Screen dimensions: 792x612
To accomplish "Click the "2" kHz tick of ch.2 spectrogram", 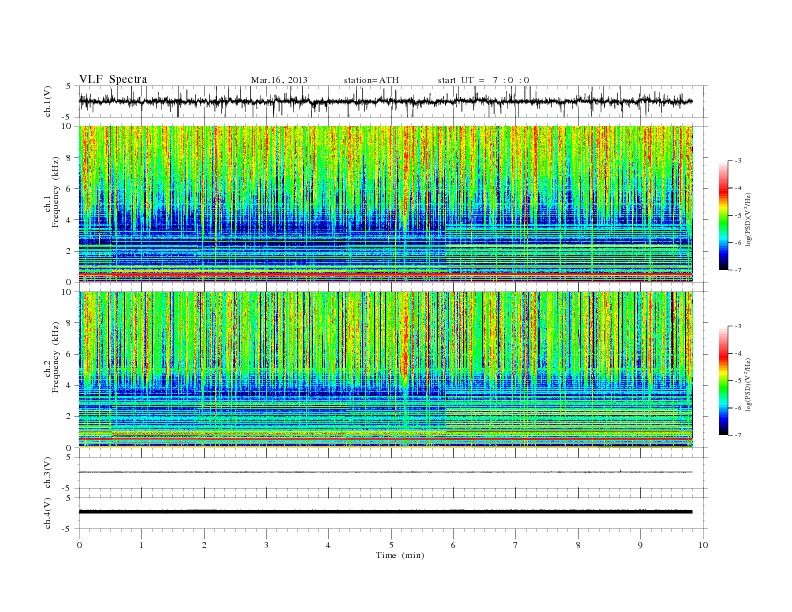I will 70,417.
